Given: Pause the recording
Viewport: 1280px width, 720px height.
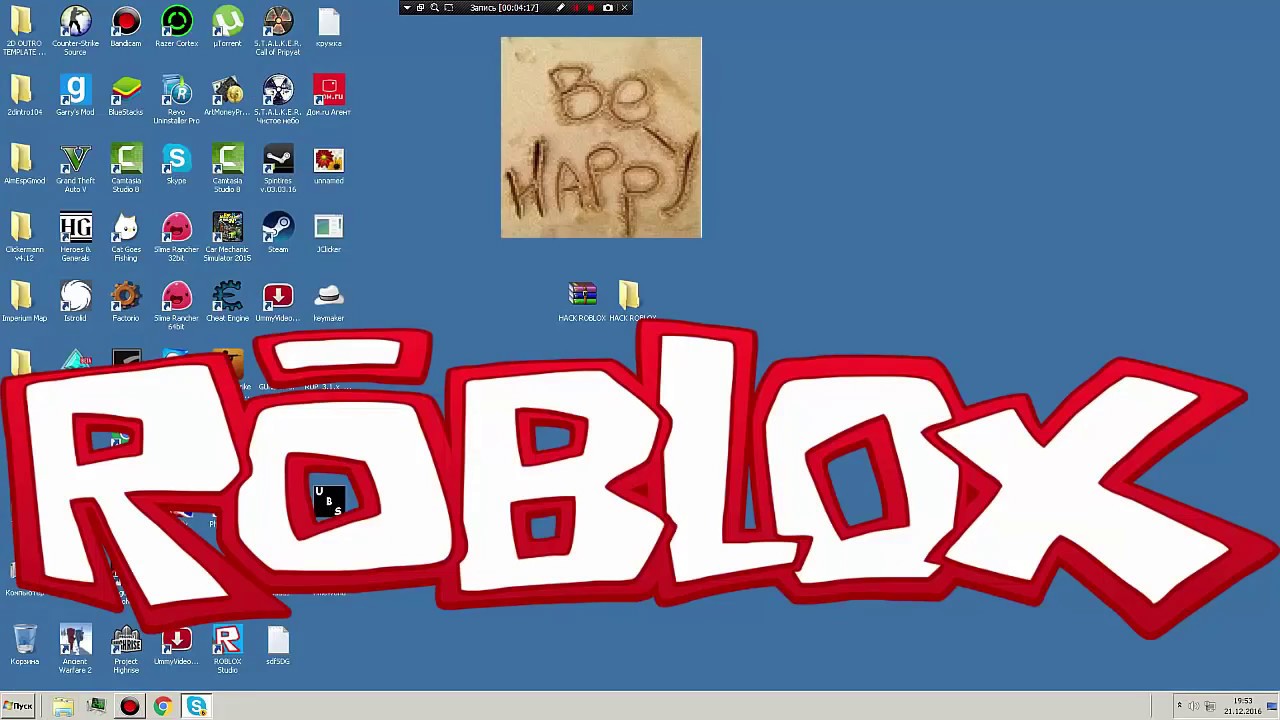Looking at the screenshot, I should pyautogui.click(x=576, y=8).
